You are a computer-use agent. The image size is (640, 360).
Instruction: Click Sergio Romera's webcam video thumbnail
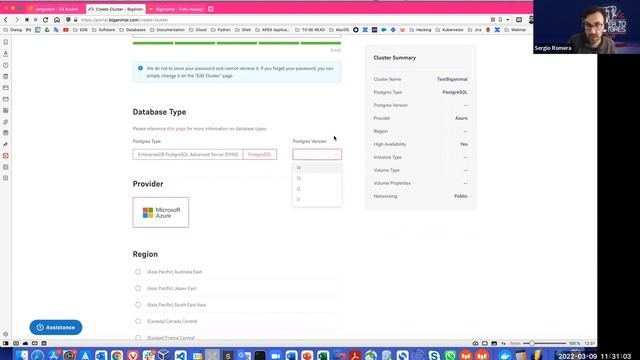click(x=587, y=27)
